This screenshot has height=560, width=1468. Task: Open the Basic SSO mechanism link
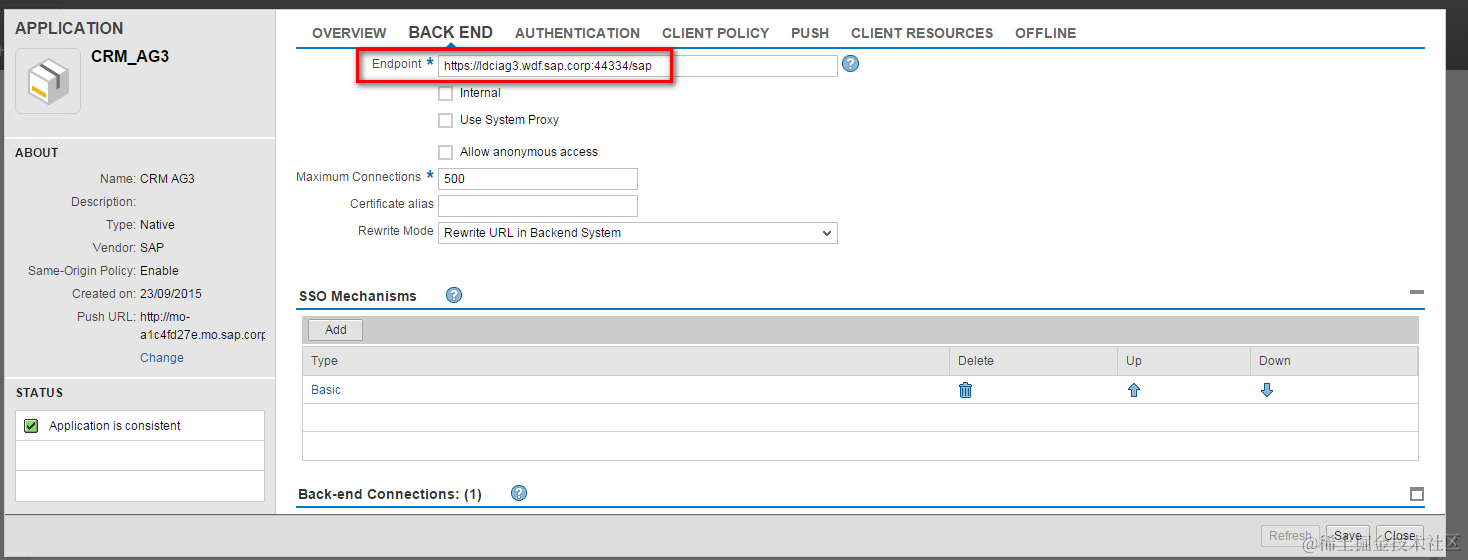click(326, 390)
